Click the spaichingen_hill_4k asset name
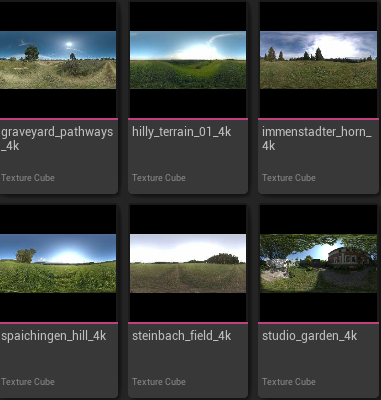The image size is (381, 400). [x=54, y=336]
